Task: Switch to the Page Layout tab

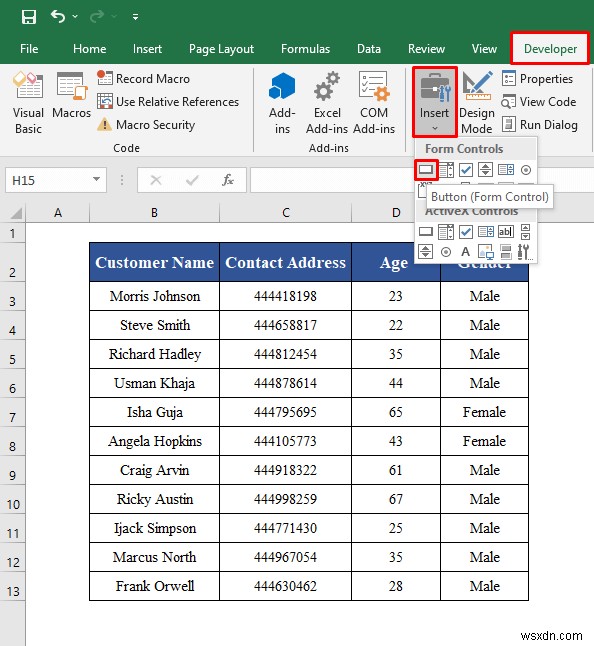Action: tap(221, 49)
